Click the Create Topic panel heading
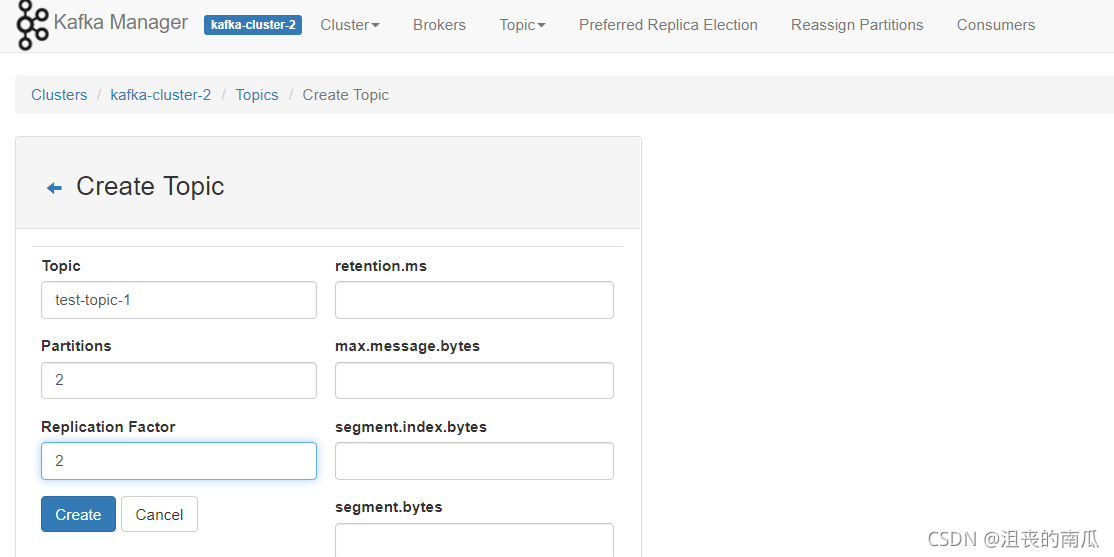 [x=150, y=186]
